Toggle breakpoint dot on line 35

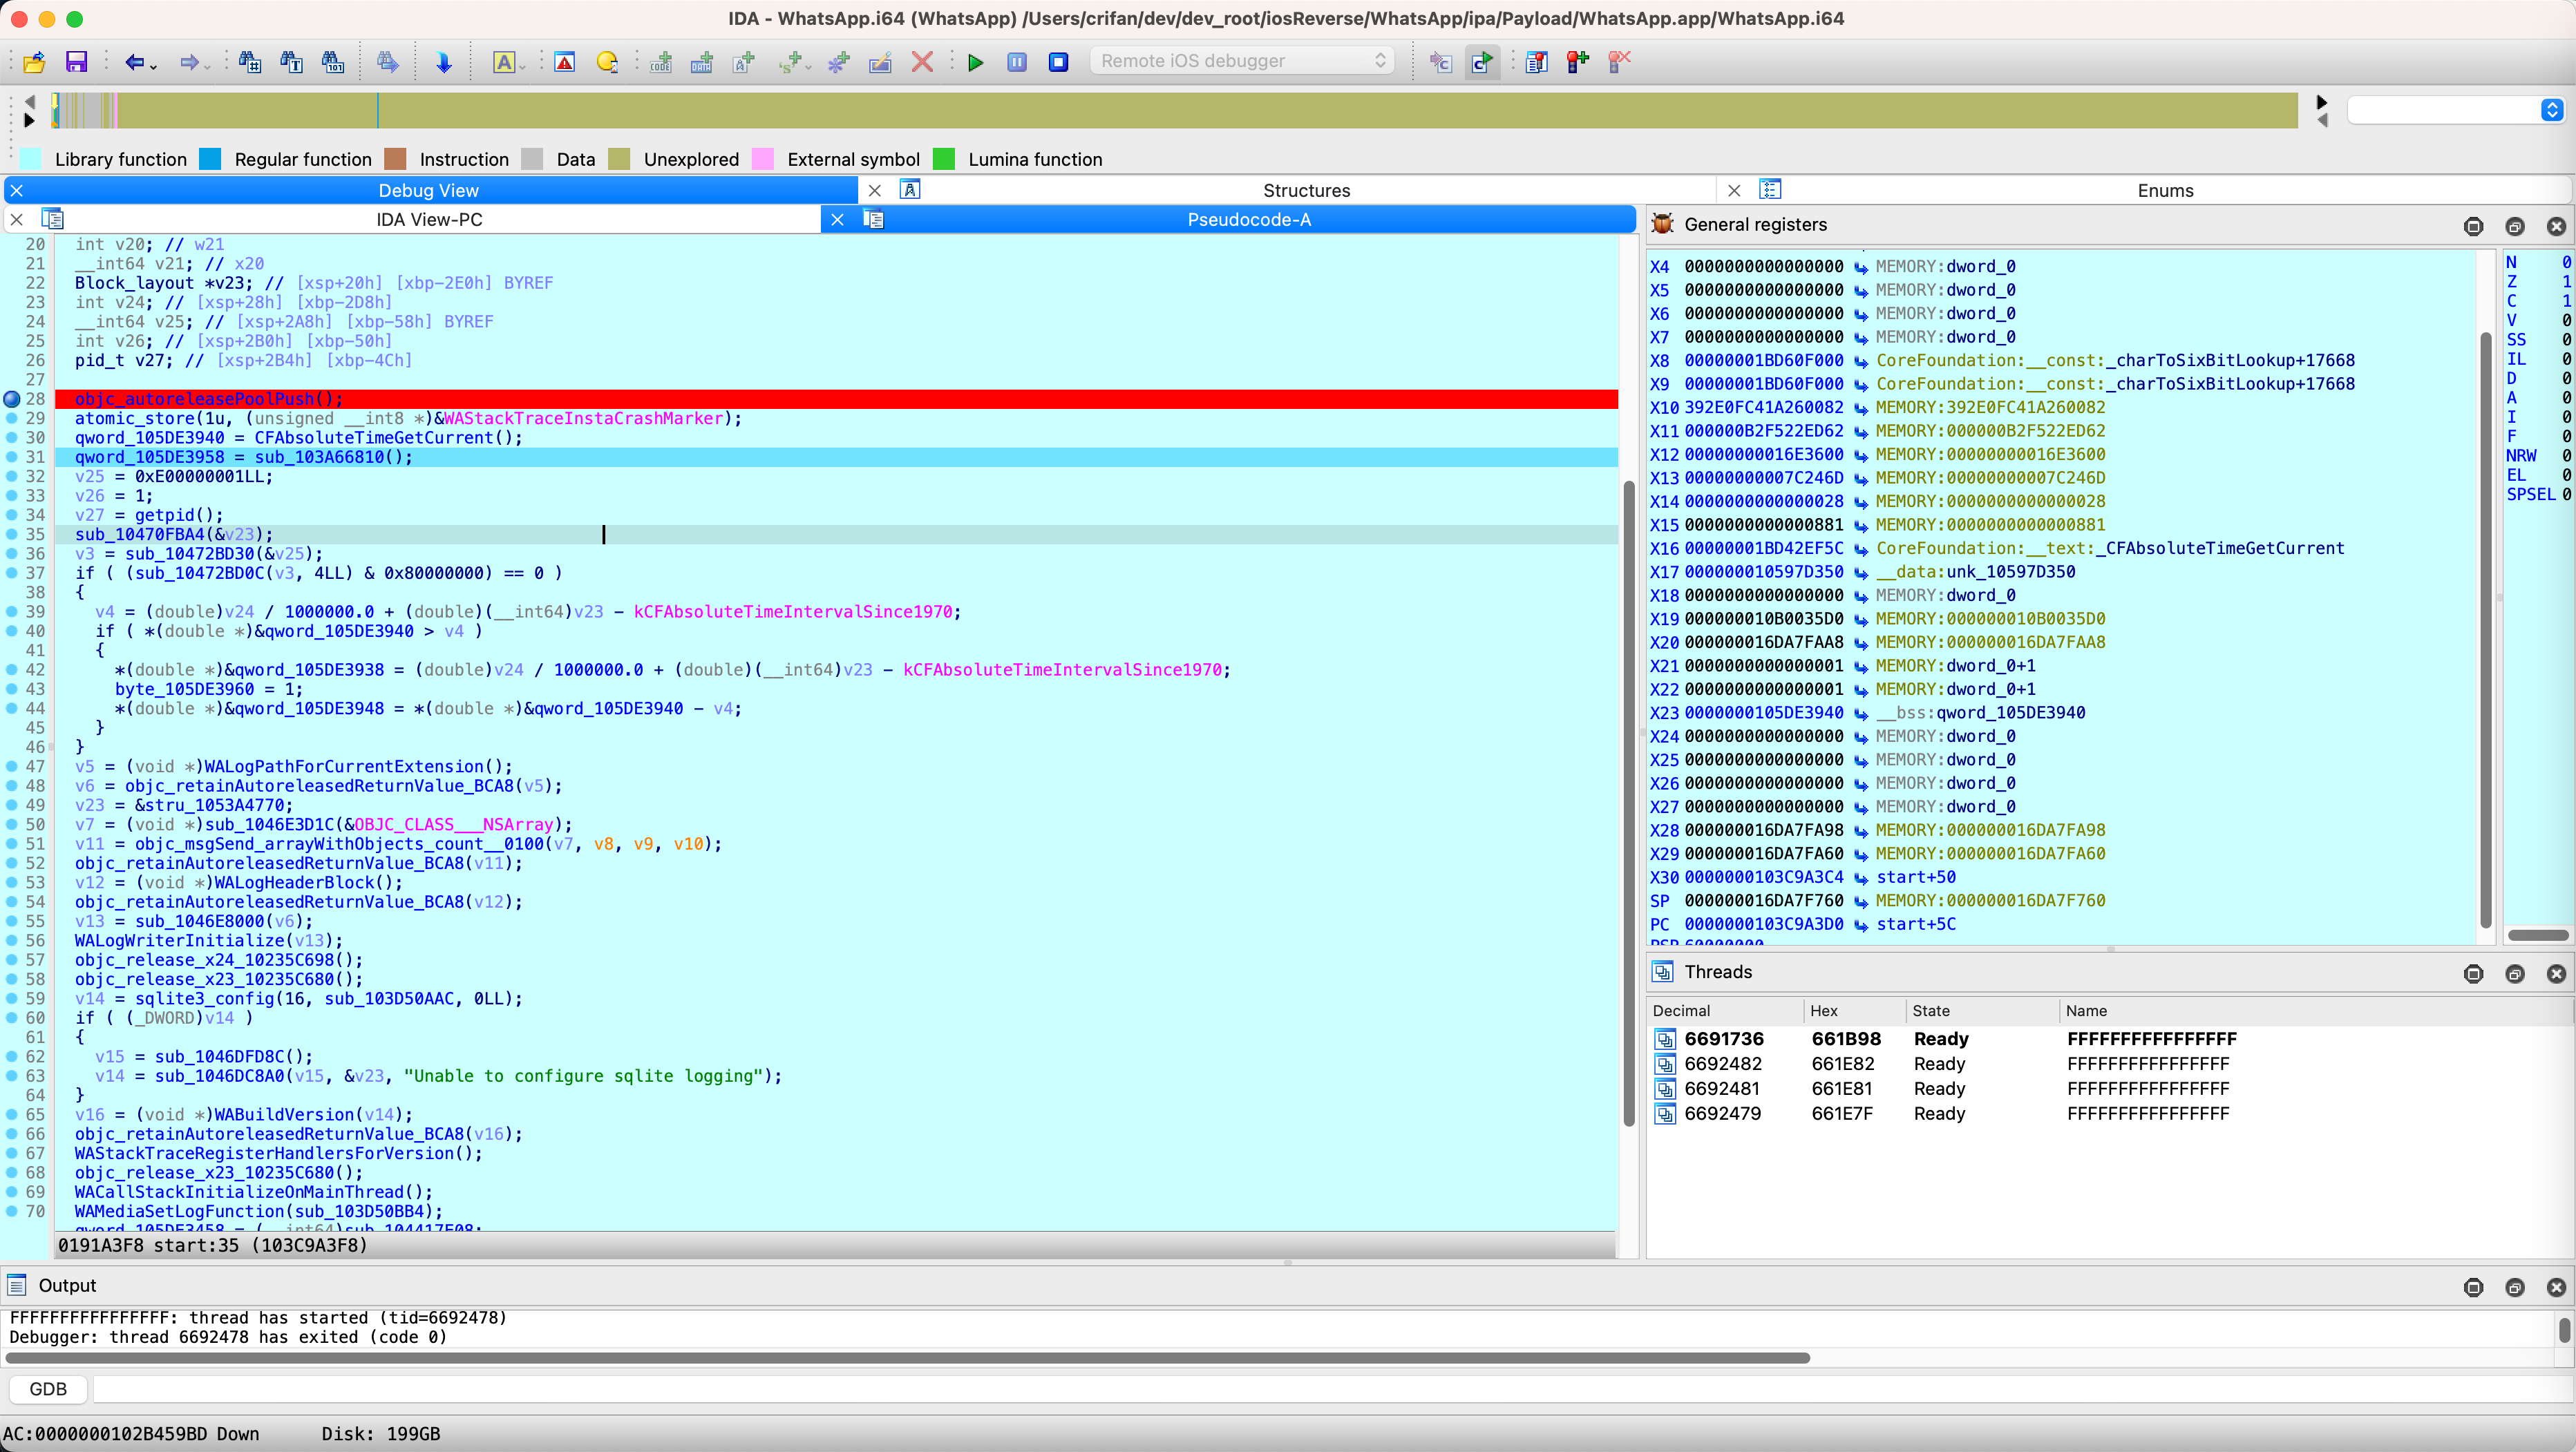[x=12, y=534]
